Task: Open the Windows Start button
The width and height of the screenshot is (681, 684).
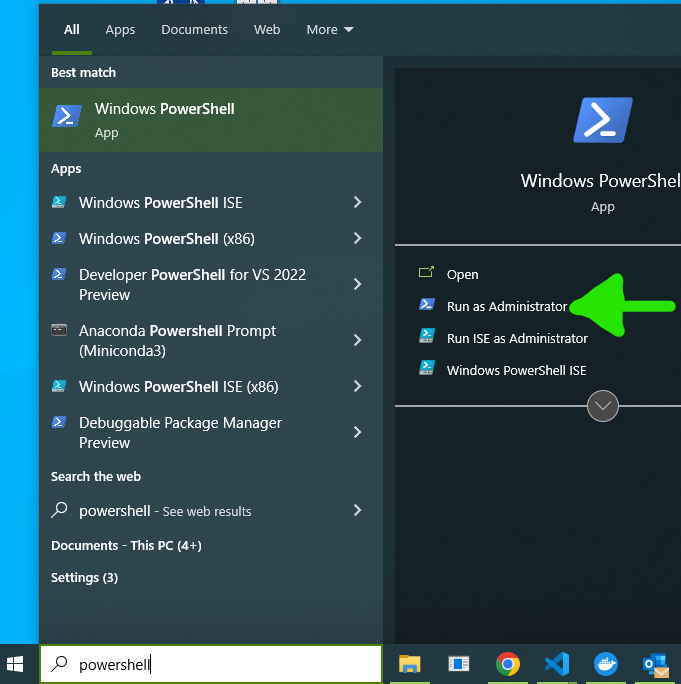Action: 15,664
